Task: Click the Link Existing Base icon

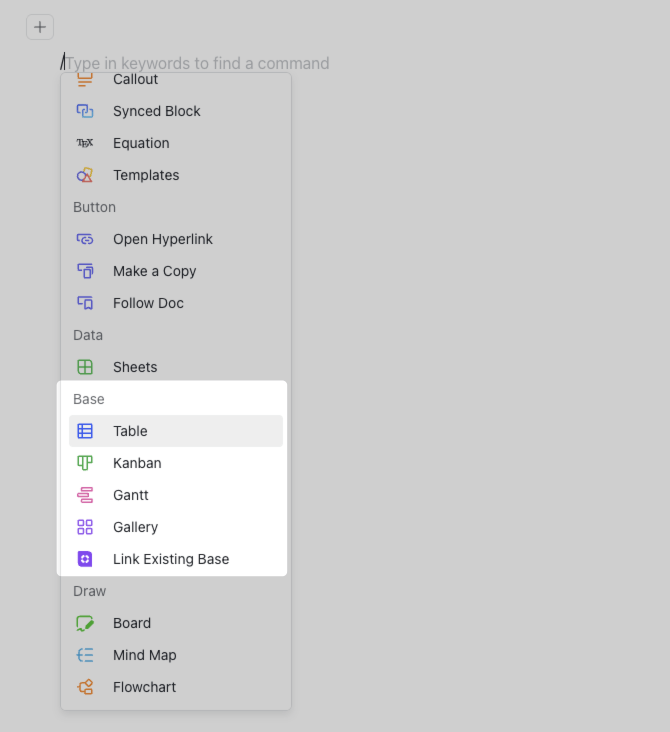Action: pos(85,559)
